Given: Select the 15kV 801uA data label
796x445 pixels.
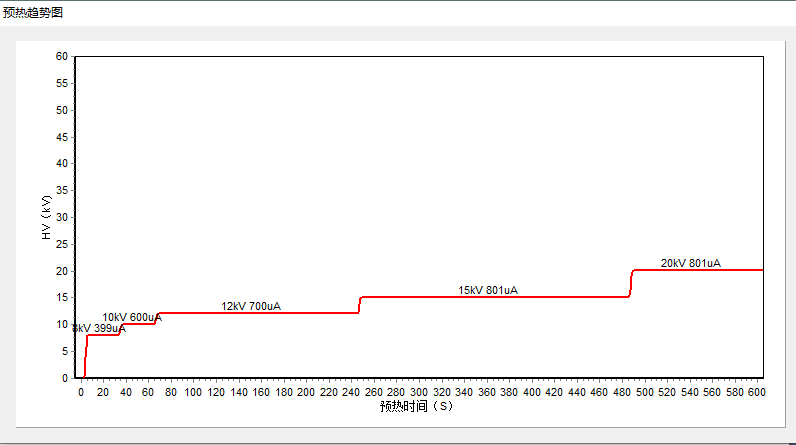Looking at the screenshot, I should 488,290.
